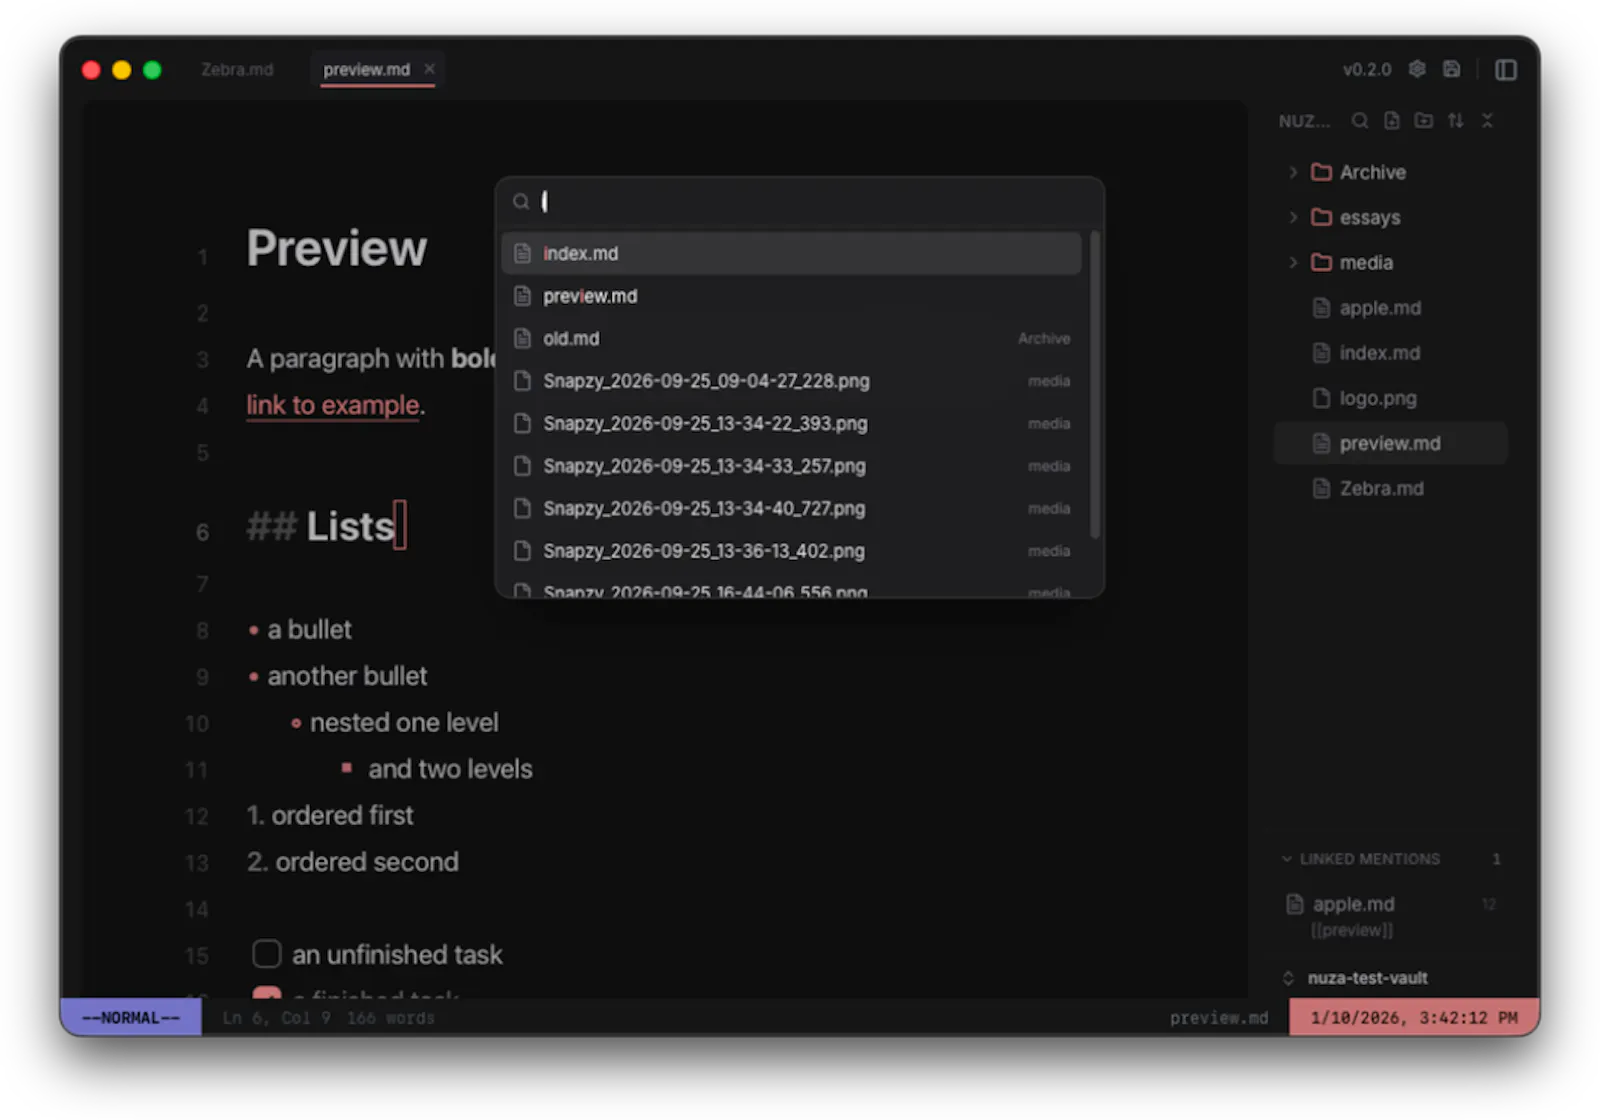1600x1120 pixels.
Task: Expand the media folder chevron
Action: tap(1293, 262)
